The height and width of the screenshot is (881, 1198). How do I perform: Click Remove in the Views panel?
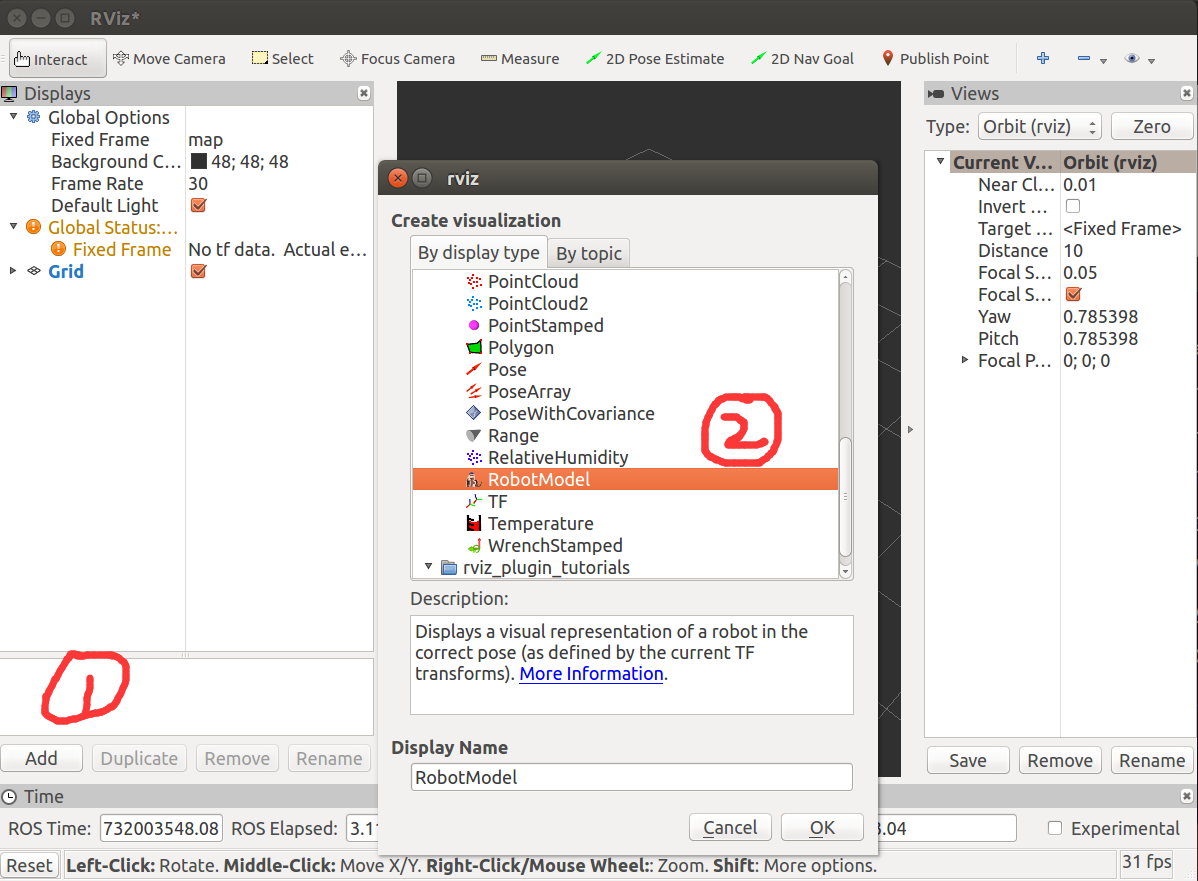coord(1060,760)
